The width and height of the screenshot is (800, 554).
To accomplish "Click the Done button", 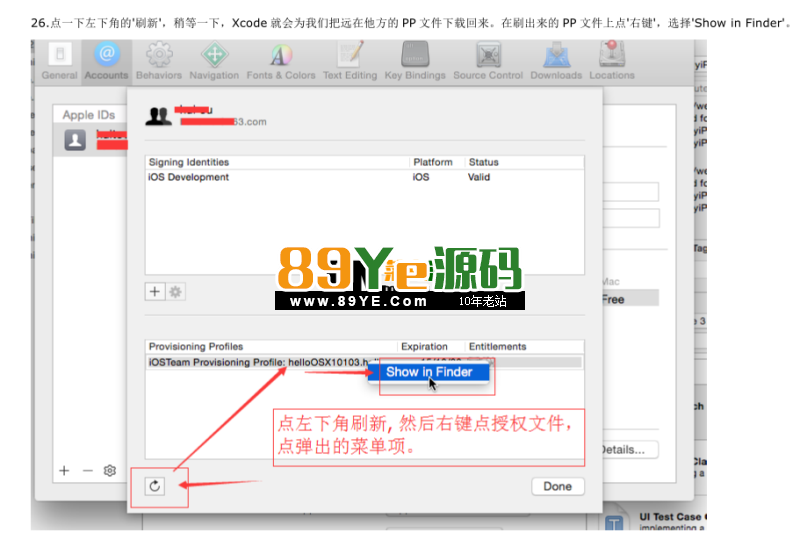I will (558, 486).
